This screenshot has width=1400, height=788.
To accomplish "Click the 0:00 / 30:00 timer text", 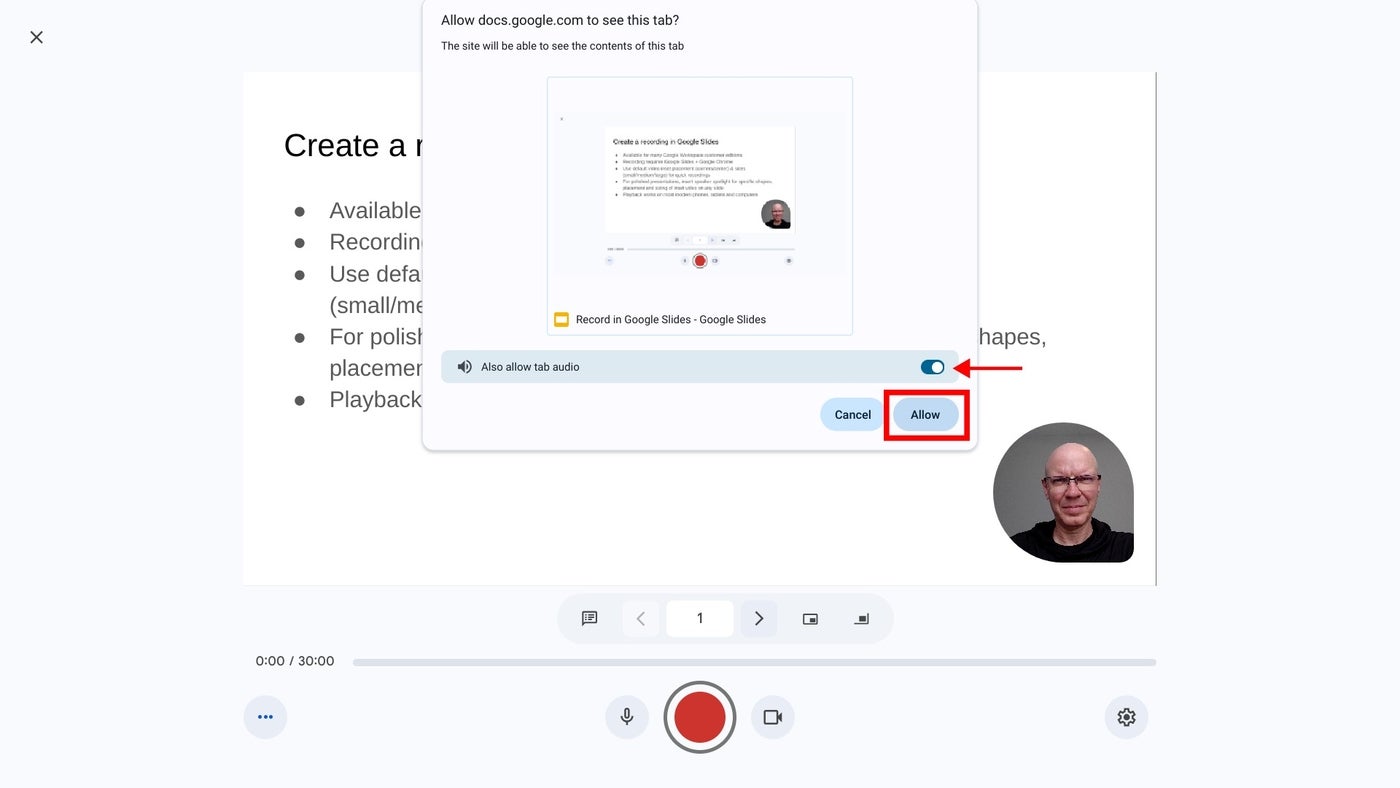I will click(295, 661).
